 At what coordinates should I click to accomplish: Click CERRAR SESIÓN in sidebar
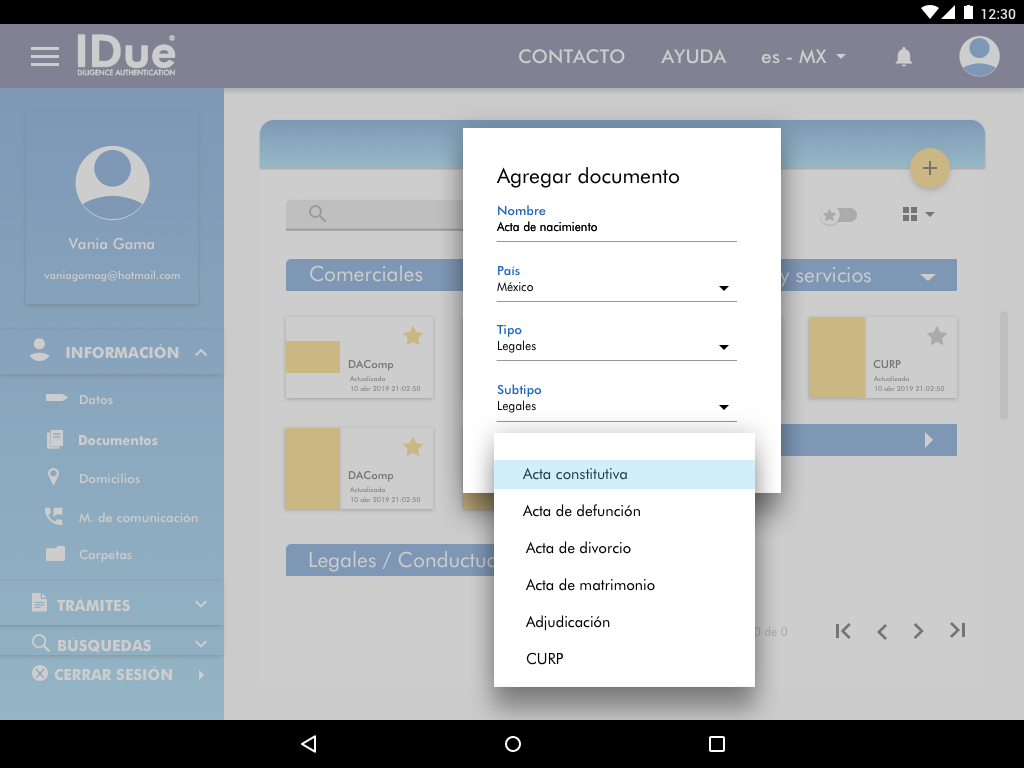pyautogui.click(x=113, y=675)
